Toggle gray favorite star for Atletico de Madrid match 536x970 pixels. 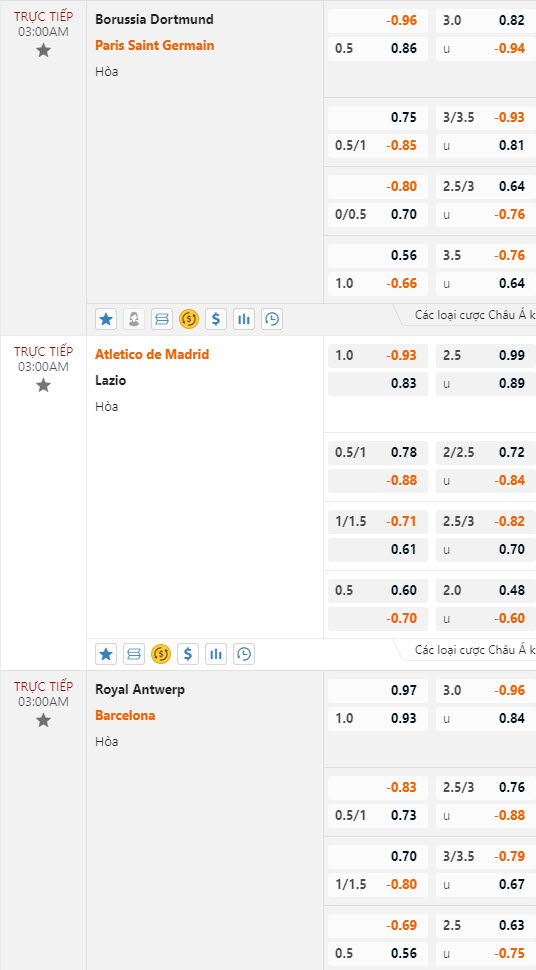(x=43, y=385)
